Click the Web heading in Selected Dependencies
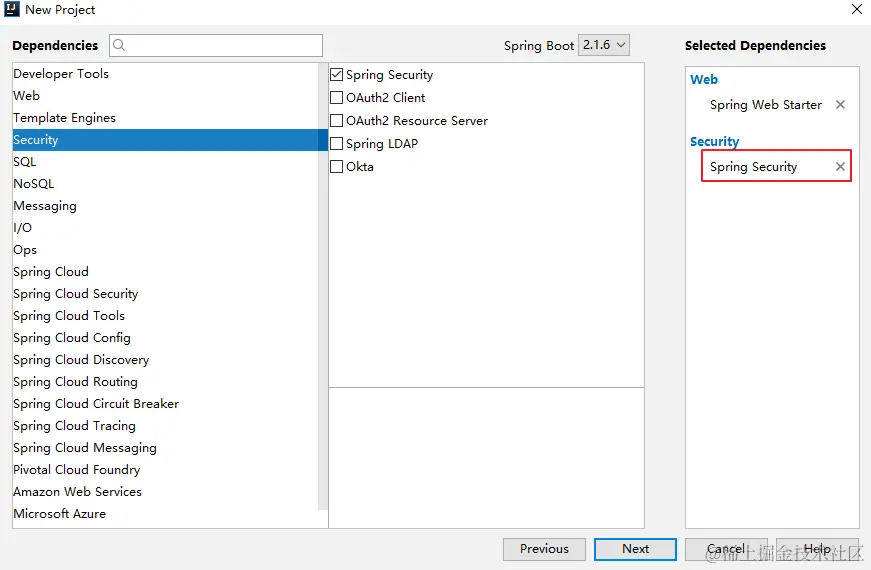The image size is (871, 570). coord(704,79)
